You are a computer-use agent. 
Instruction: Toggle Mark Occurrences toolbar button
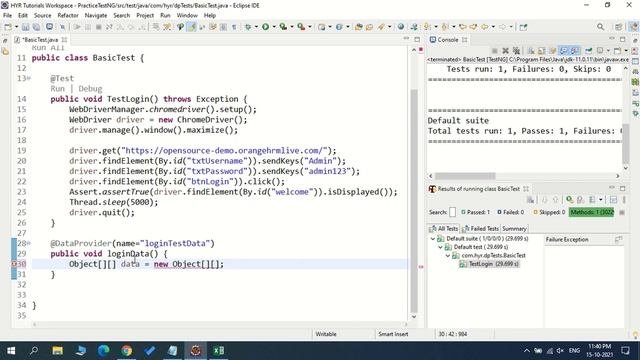192,27
